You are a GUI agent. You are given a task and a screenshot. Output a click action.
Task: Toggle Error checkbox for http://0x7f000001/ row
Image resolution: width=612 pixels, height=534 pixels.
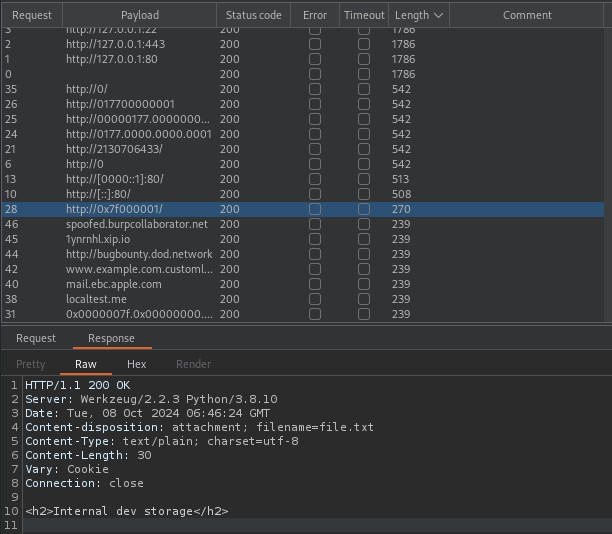(x=315, y=209)
